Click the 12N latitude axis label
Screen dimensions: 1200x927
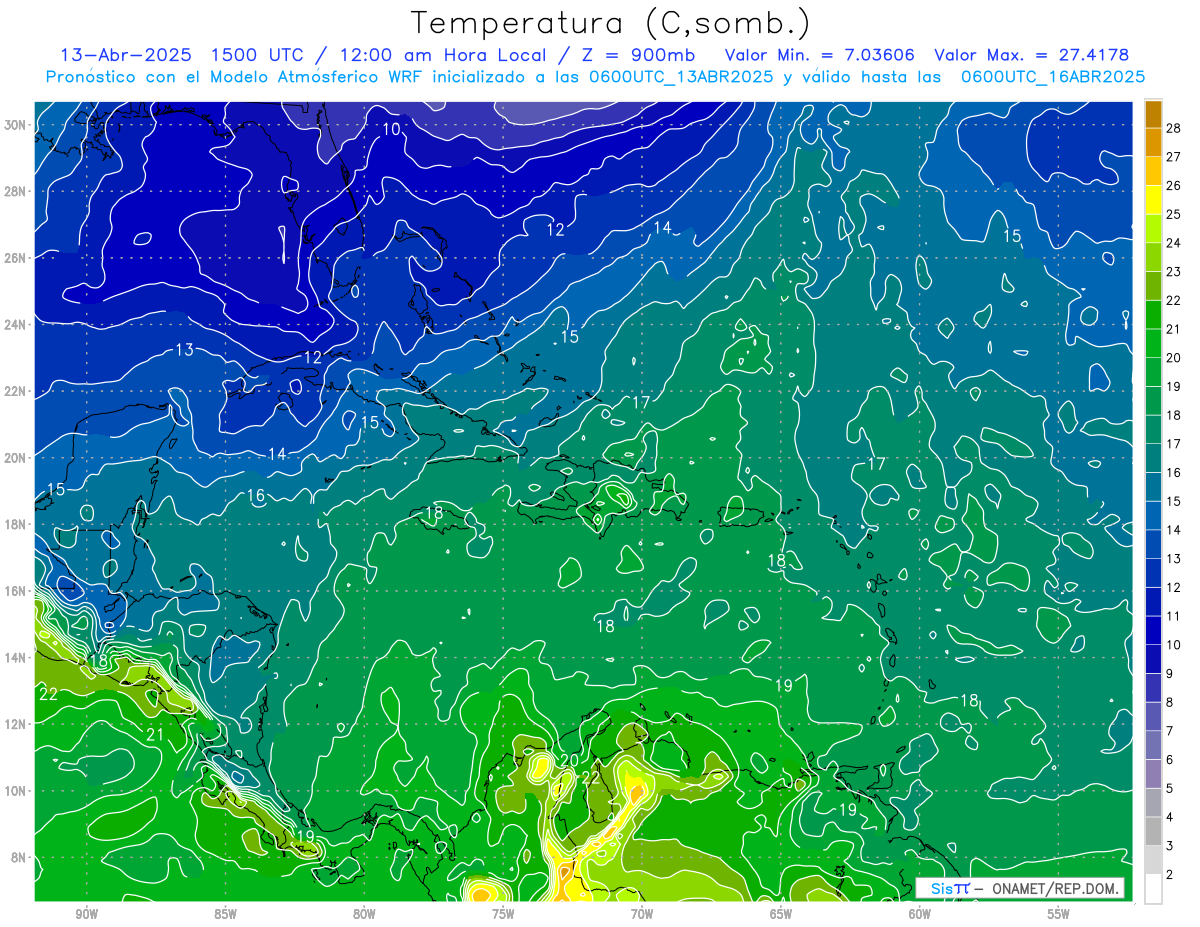[x=16, y=724]
